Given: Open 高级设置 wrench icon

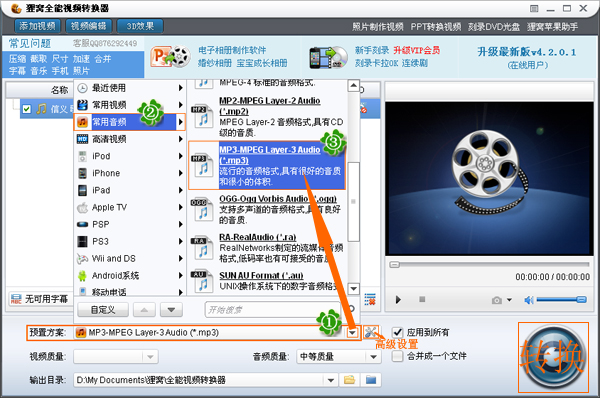Looking at the screenshot, I should coord(370,332).
